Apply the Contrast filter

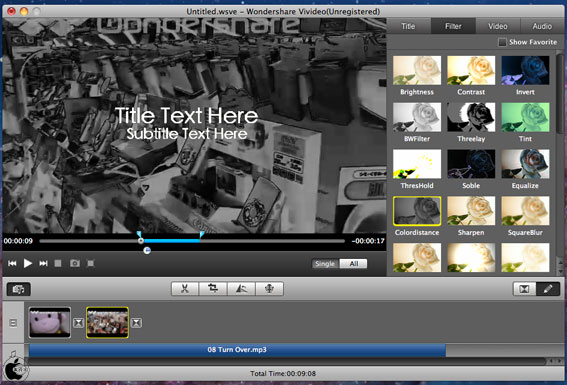click(471, 70)
